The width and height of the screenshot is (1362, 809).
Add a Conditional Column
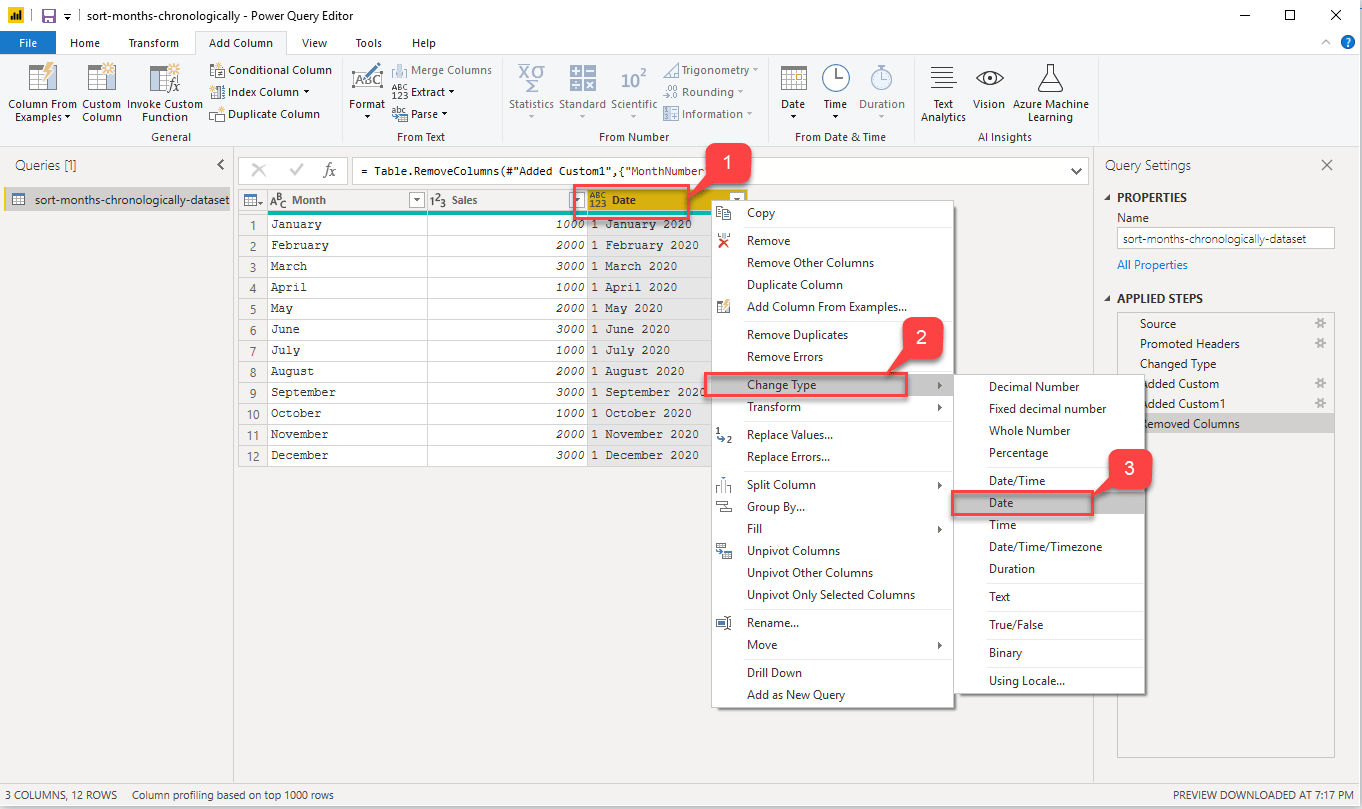click(x=270, y=69)
